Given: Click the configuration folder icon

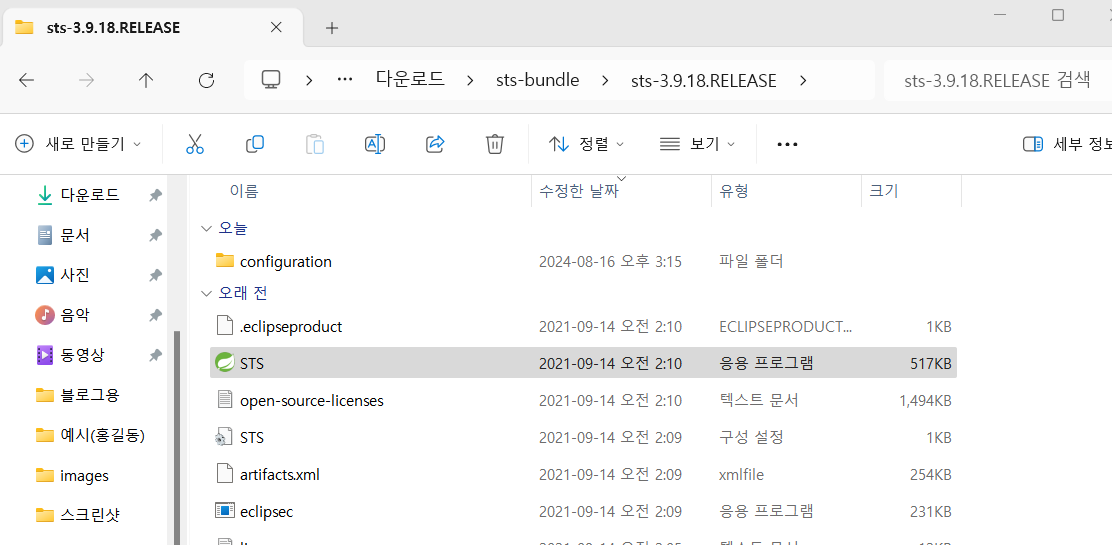Looking at the screenshot, I should (x=225, y=260).
